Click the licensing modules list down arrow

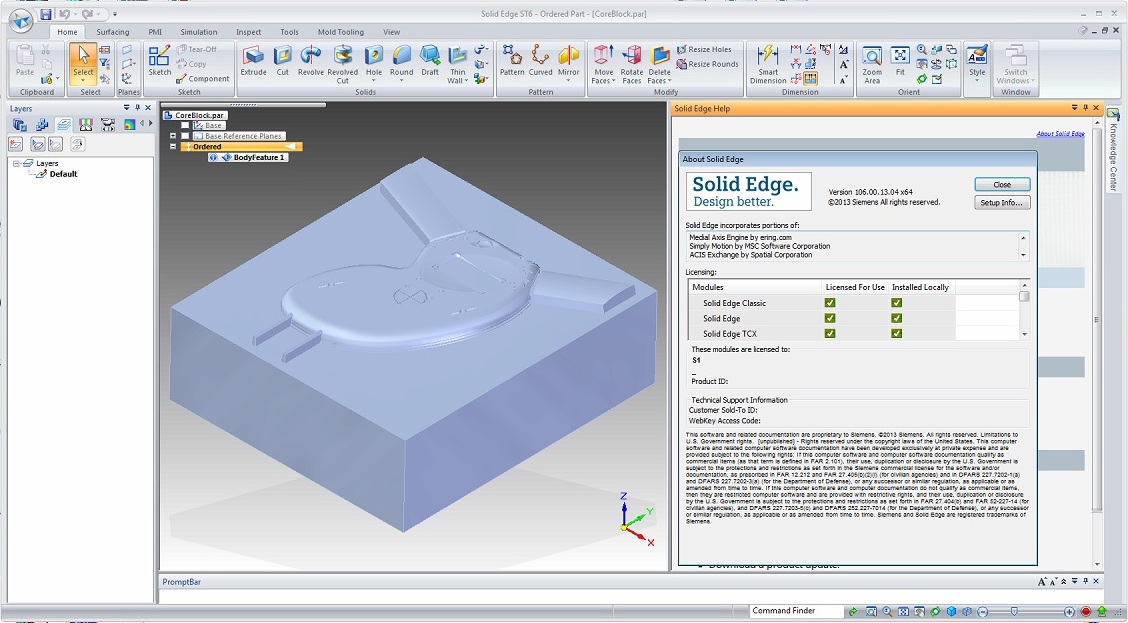pos(1024,334)
